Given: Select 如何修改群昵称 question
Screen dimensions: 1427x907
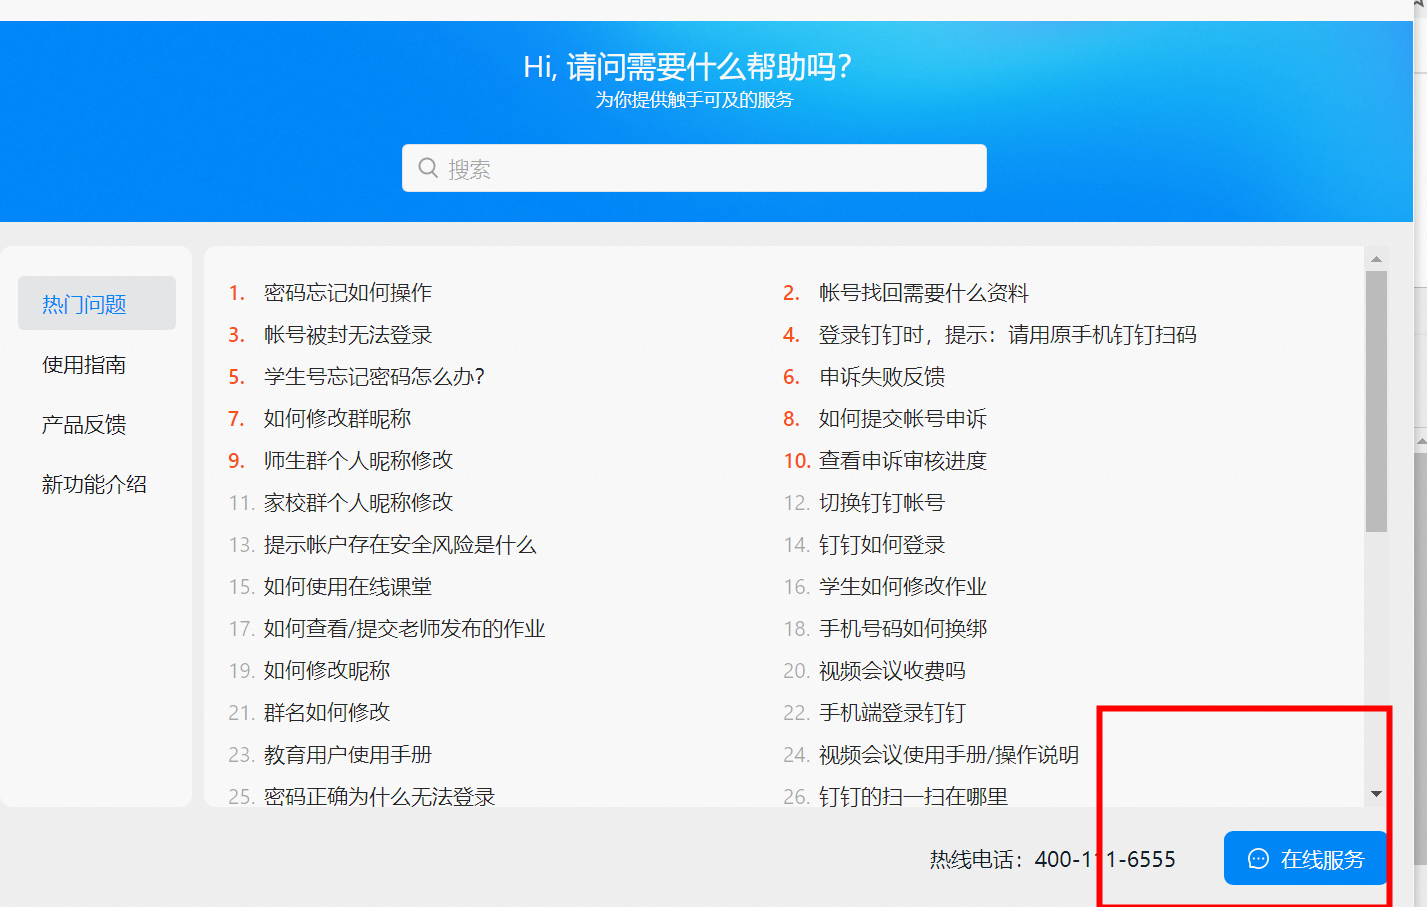Looking at the screenshot, I should [337, 419].
